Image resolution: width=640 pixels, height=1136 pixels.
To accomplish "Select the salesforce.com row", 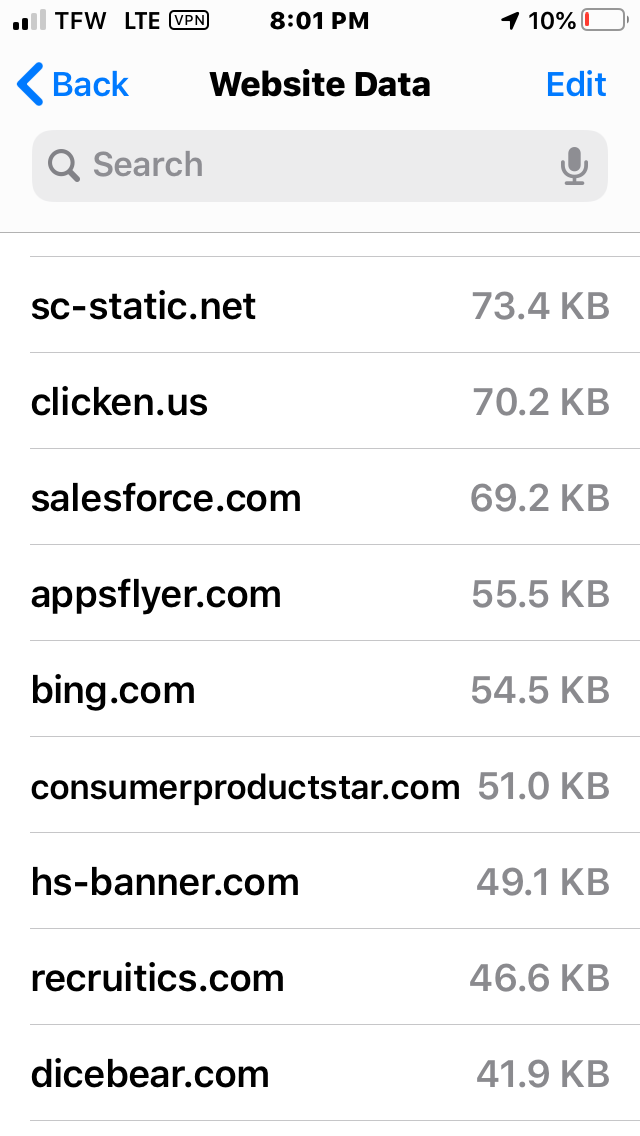I will coord(320,497).
